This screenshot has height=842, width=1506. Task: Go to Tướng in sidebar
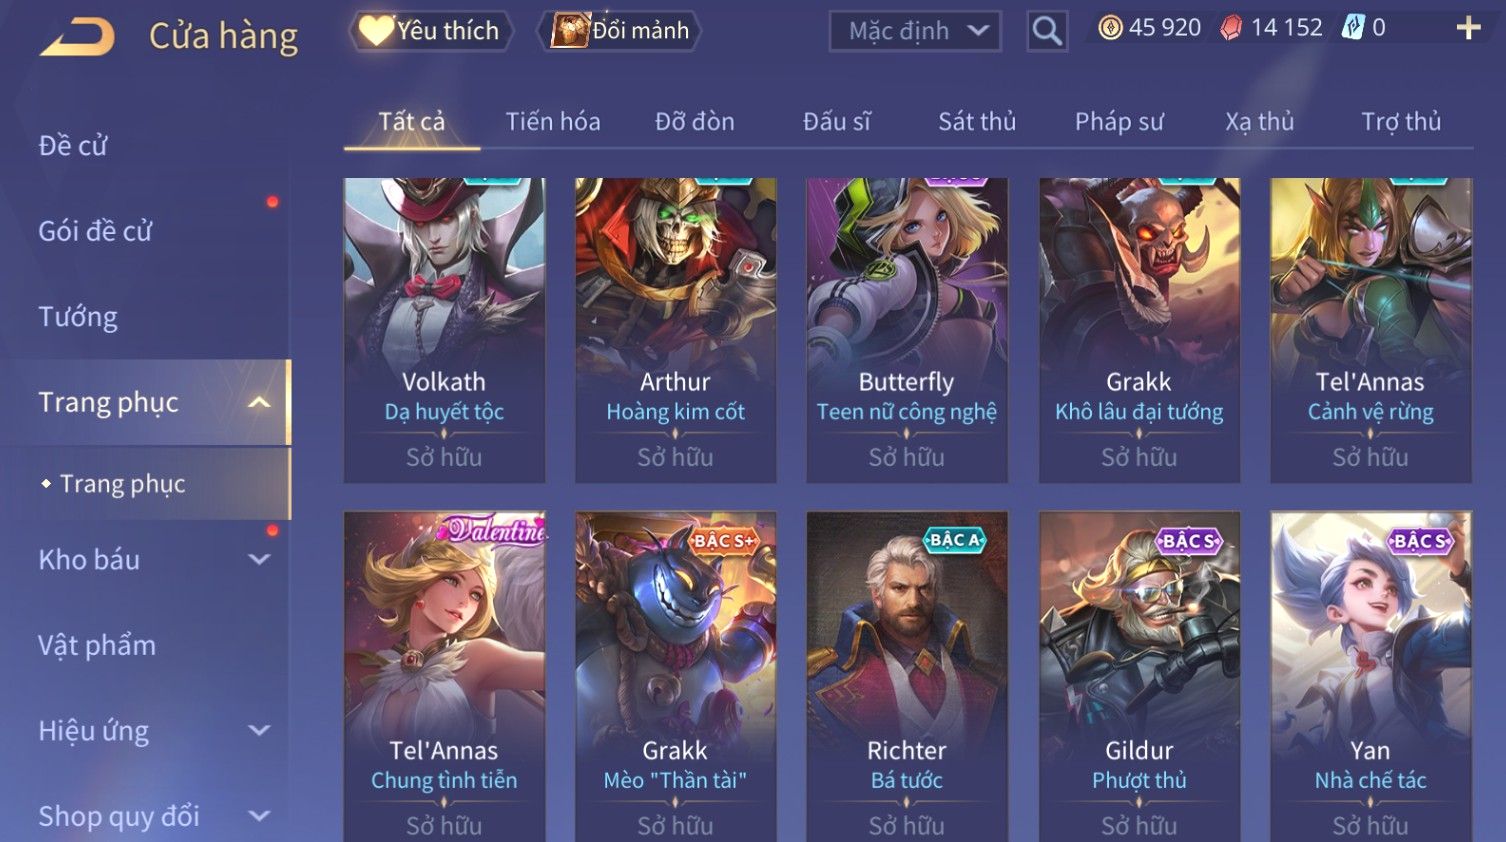point(78,317)
